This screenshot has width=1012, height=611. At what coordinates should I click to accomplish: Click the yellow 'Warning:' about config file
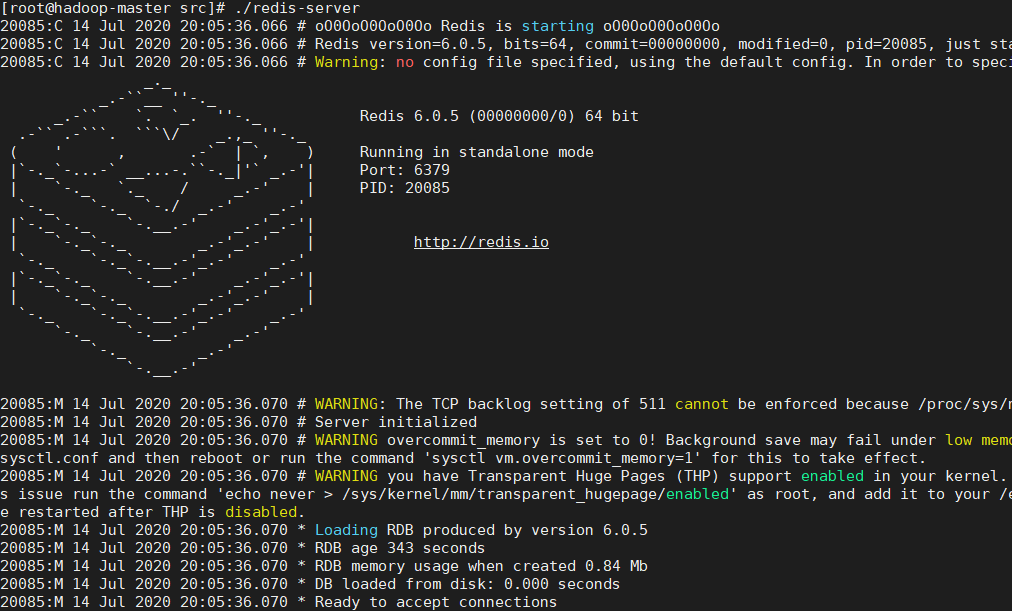[350, 62]
